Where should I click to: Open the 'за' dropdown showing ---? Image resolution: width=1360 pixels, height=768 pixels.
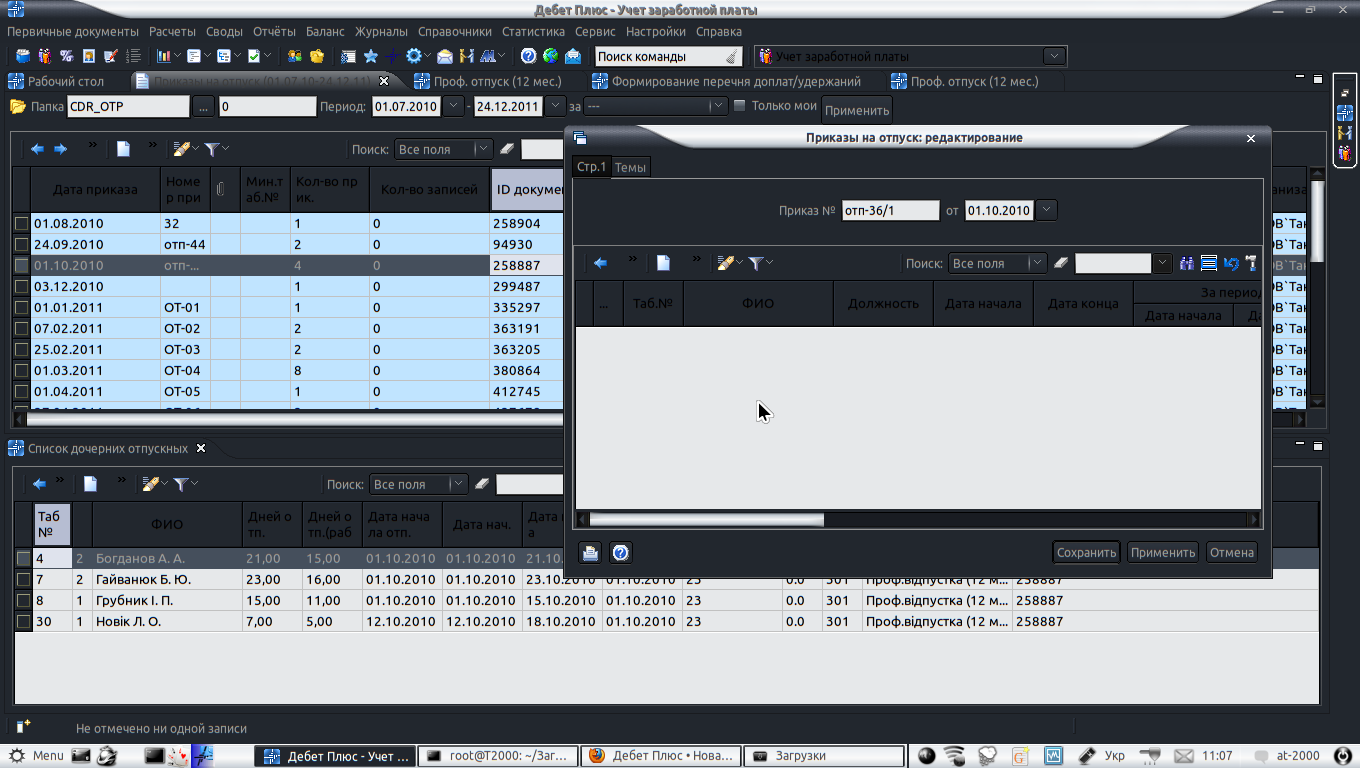(x=718, y=106)
